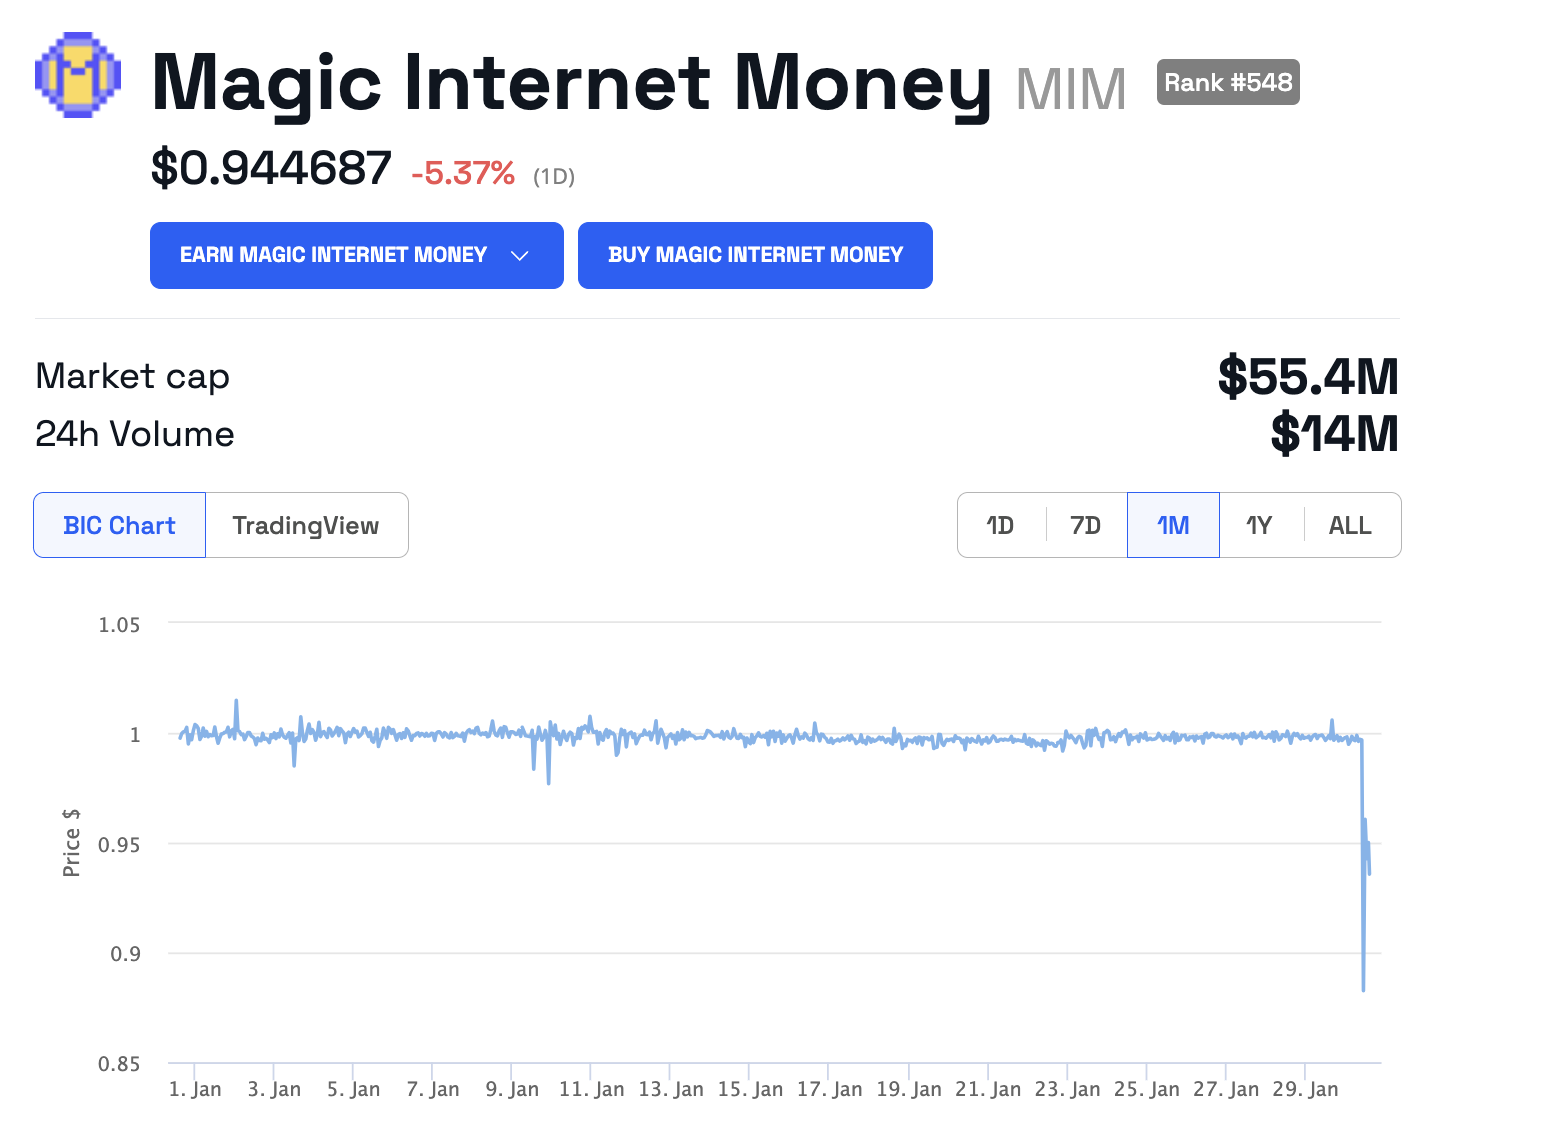Screen dimensions: 1558x1138
Task: Click the 29. Jan marker on the x-axis
Action: tap(1305, 1089)
